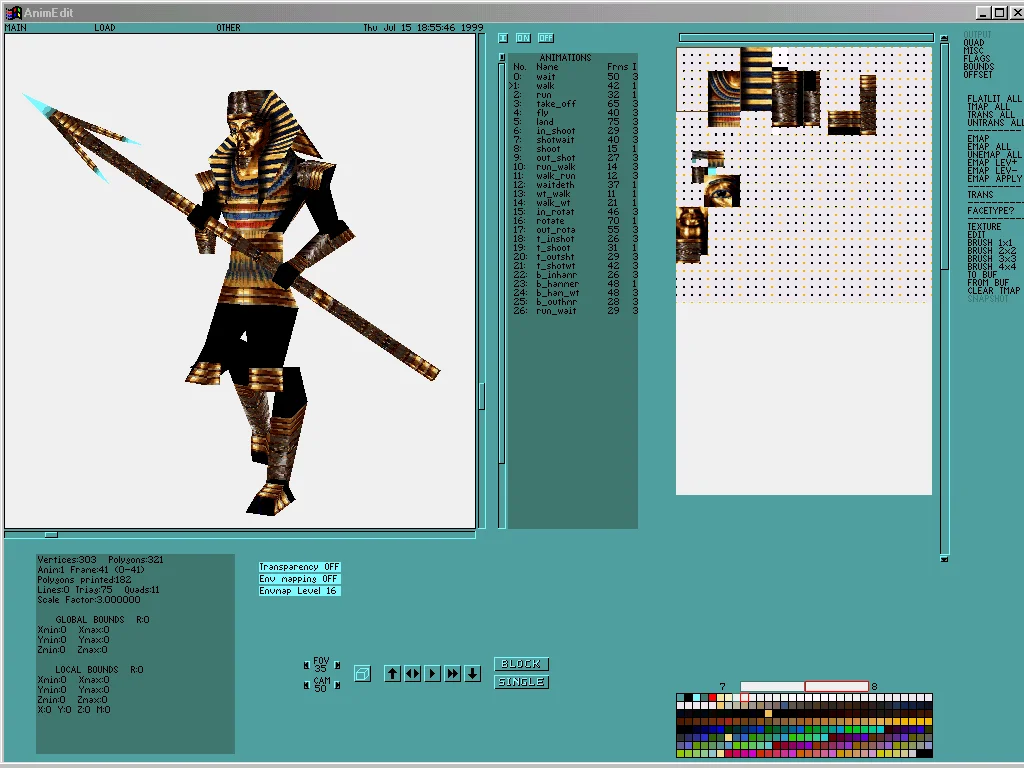Select the 'wait' animation row
Image resolution: width=1024 pixels, height=768 pixels.
[x=575, y=76]
